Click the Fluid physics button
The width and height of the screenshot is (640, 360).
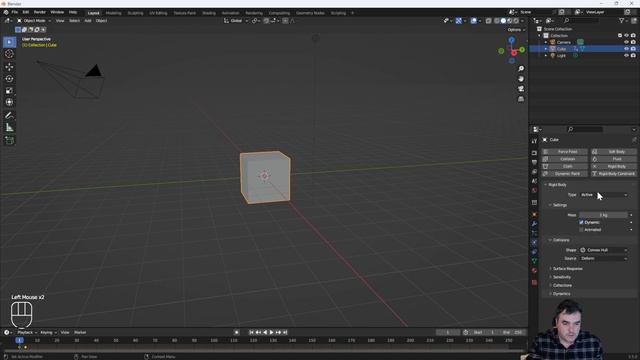pos(613,159)
